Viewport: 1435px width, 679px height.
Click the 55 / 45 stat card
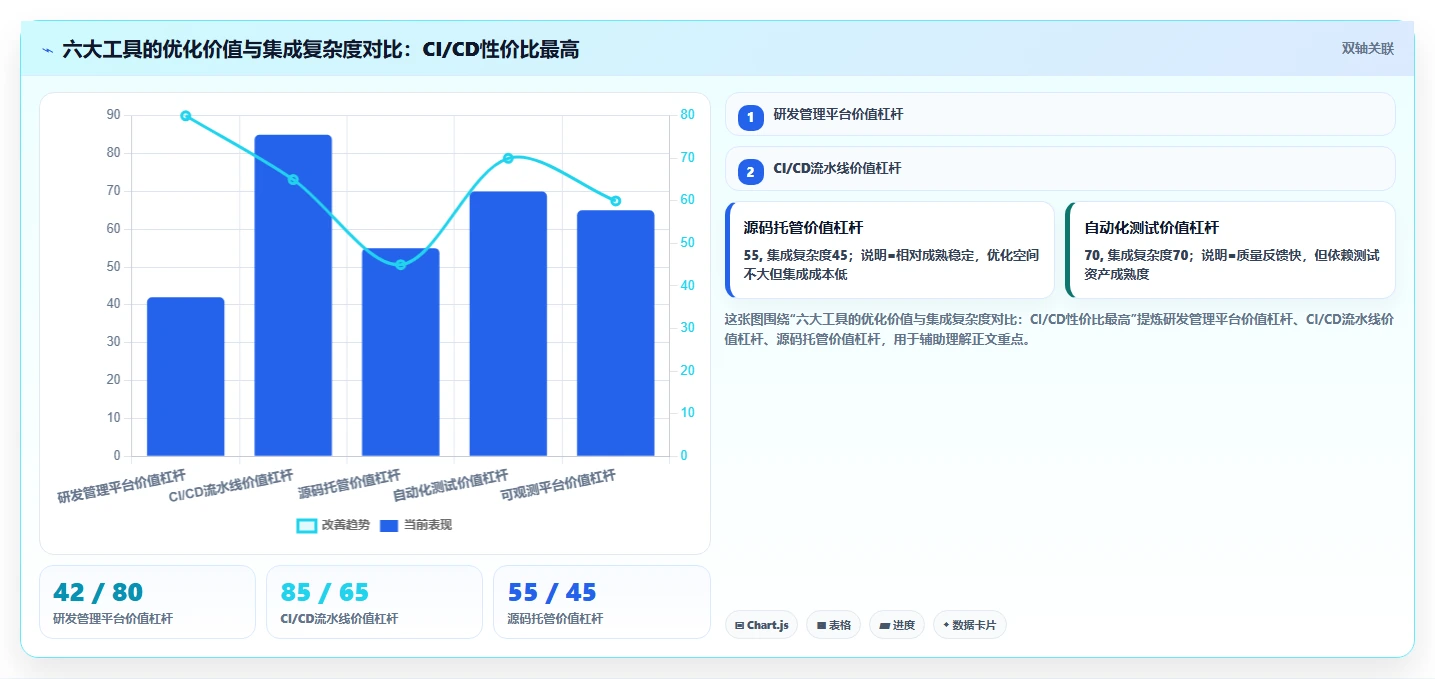(x=601, y=602)
